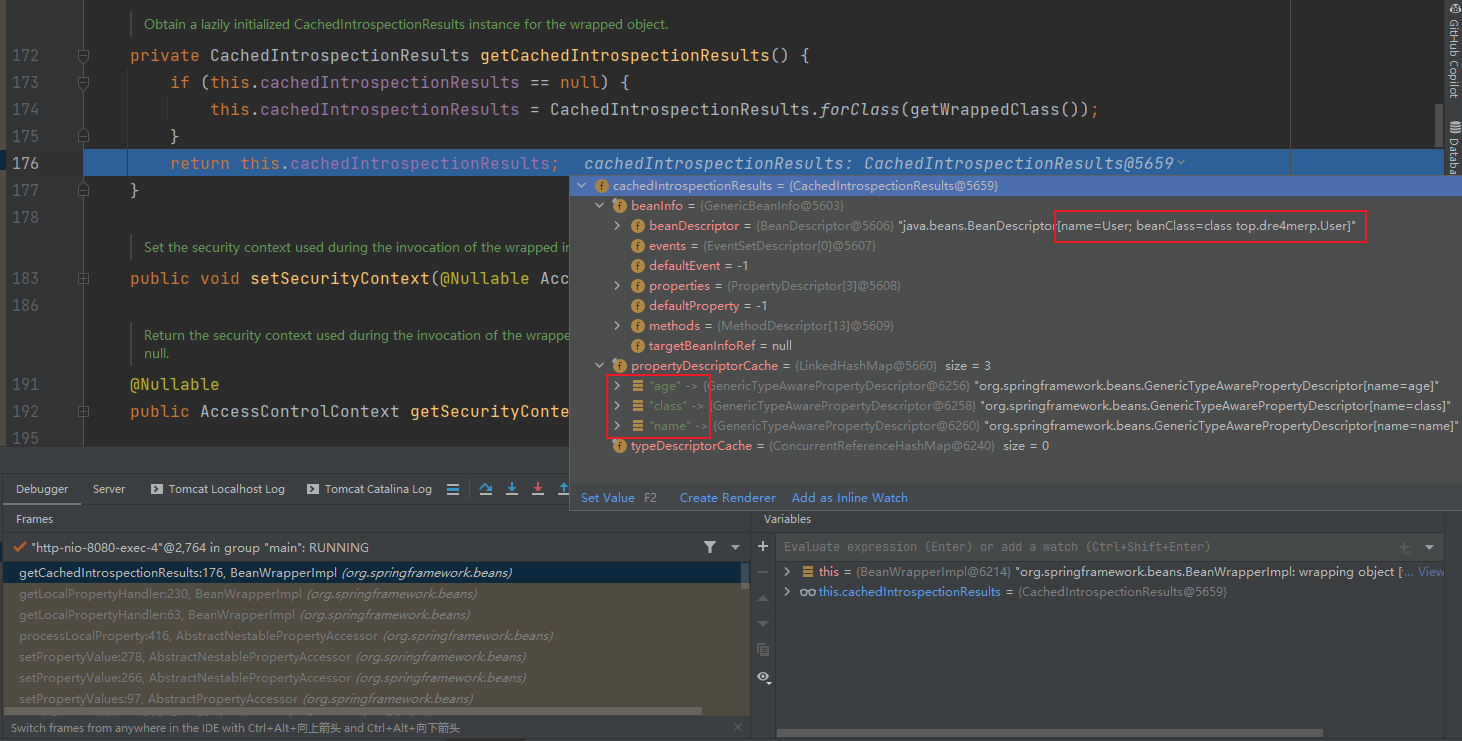Open the GitHub Copilot side panel
Viewport: 1462px width, 741px height.
[x=1453, y=50]
